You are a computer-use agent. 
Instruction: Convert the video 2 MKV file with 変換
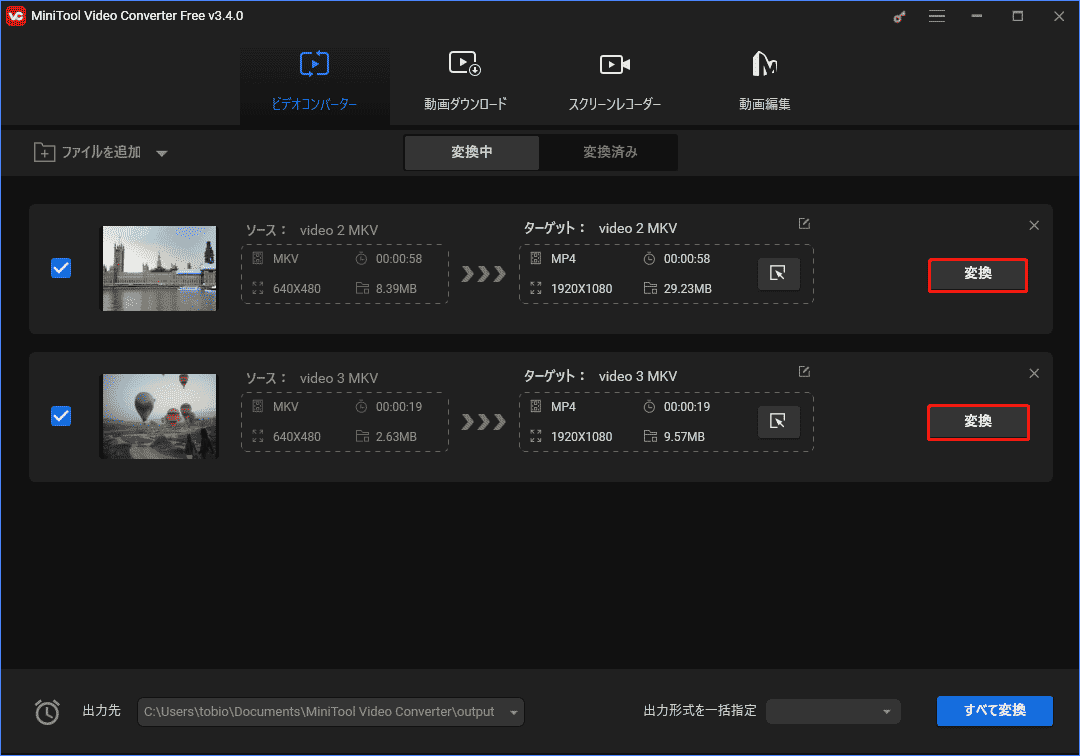pyautogui.click(x=977, y=275)
